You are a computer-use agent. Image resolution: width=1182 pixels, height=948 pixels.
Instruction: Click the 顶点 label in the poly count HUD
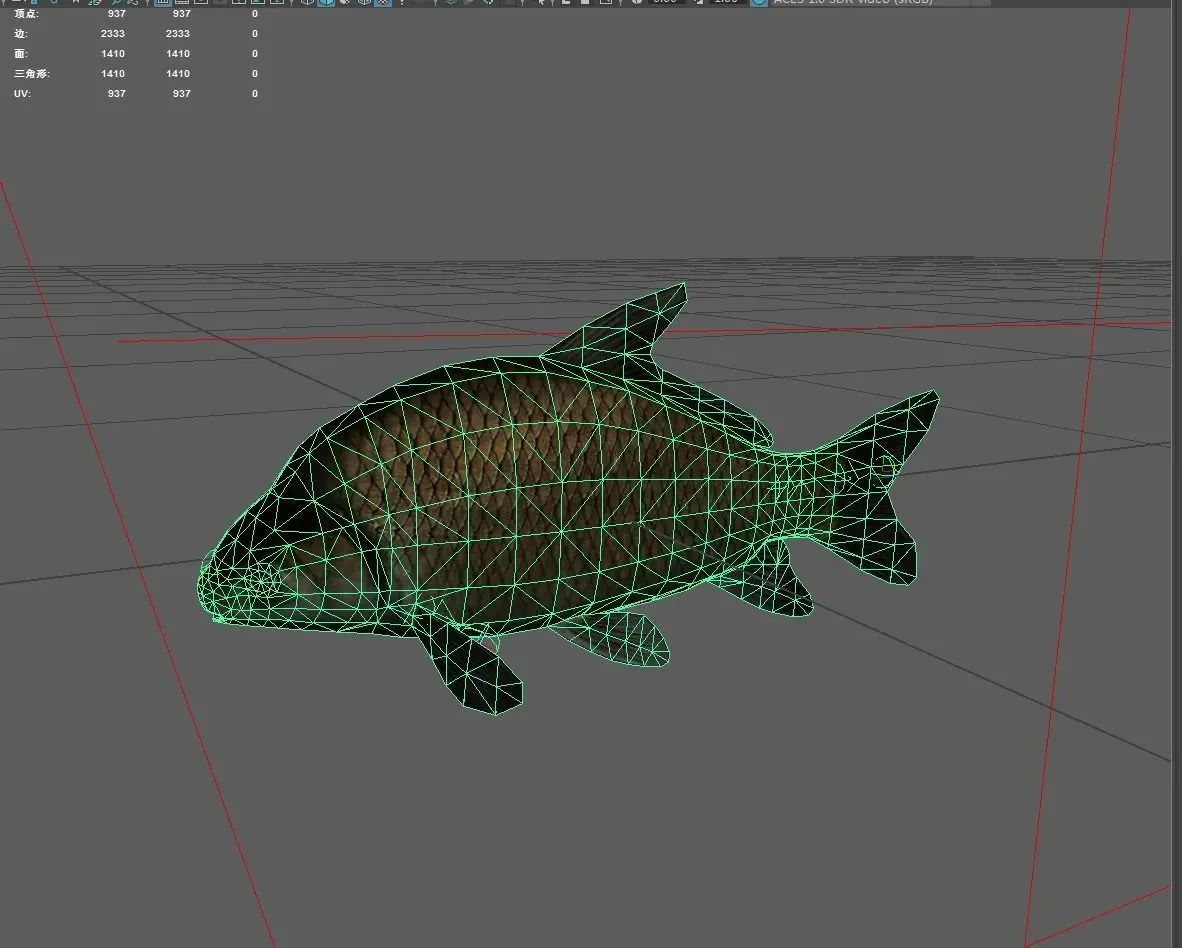[x=26, y=14]
